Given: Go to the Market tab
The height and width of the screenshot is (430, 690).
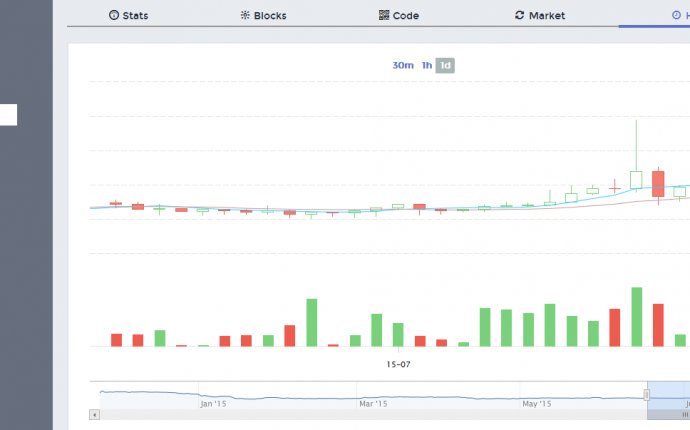Looking at the screenshot, I should [540, 15].
